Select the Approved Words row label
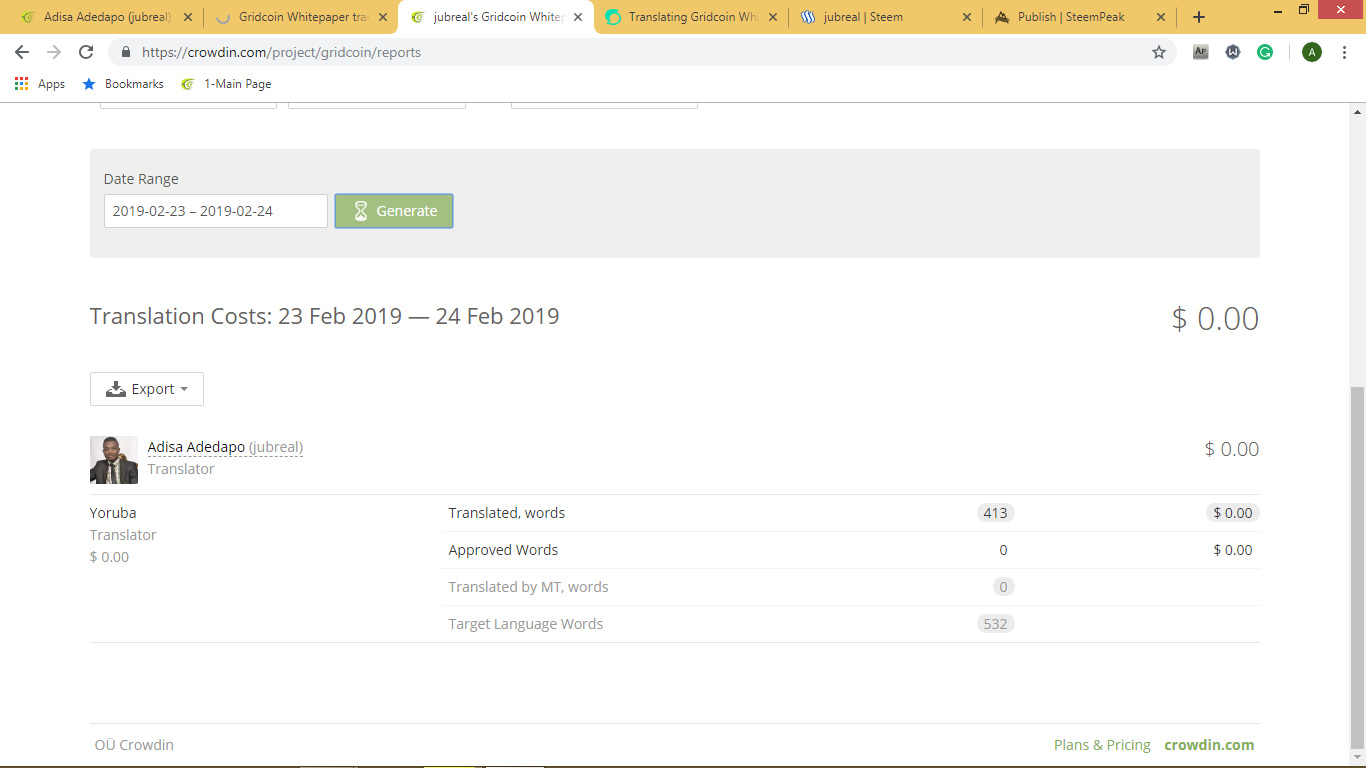This screenshot has width=1366, height=768. coord(503,550)
